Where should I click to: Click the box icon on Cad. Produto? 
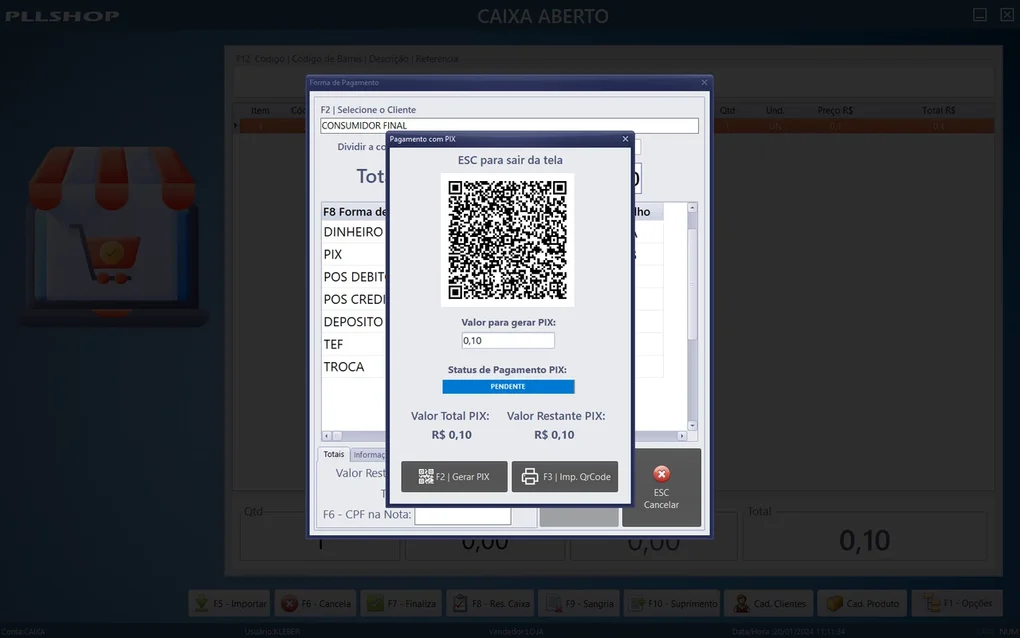[835, 604]
